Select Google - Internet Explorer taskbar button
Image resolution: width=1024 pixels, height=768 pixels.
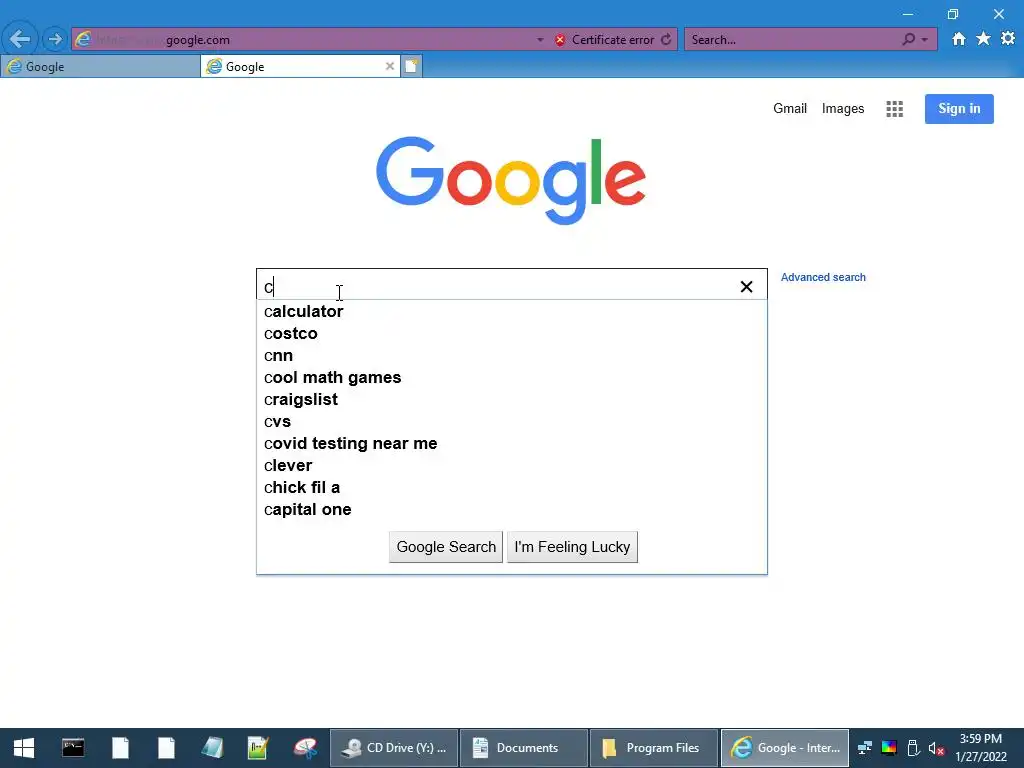click(x=784, y=748)
